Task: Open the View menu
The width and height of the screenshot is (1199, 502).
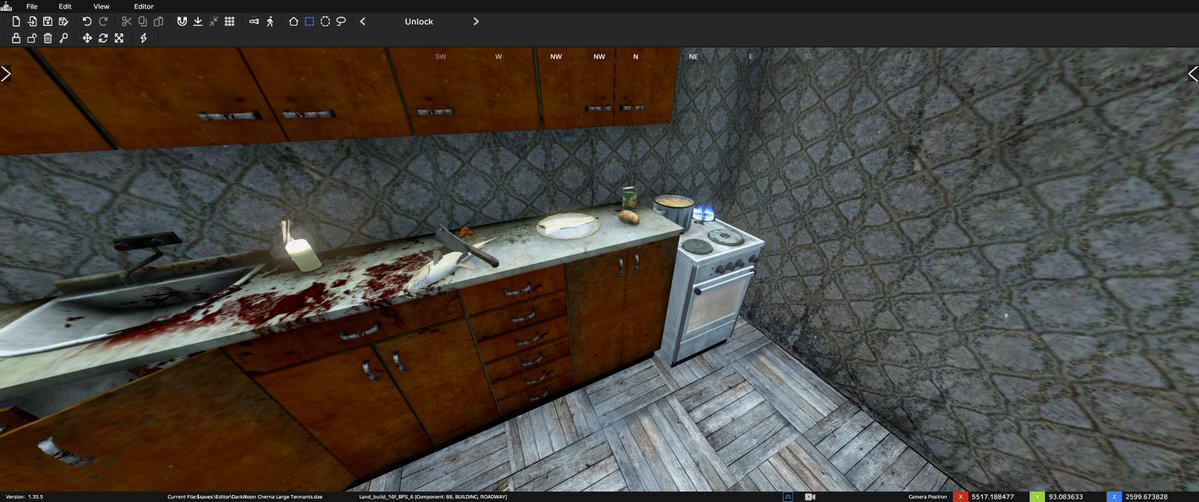Action: coord(101,6)
